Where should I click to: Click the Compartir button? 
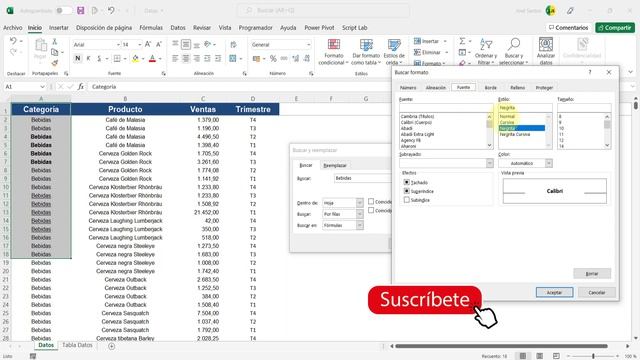[615, 28]
